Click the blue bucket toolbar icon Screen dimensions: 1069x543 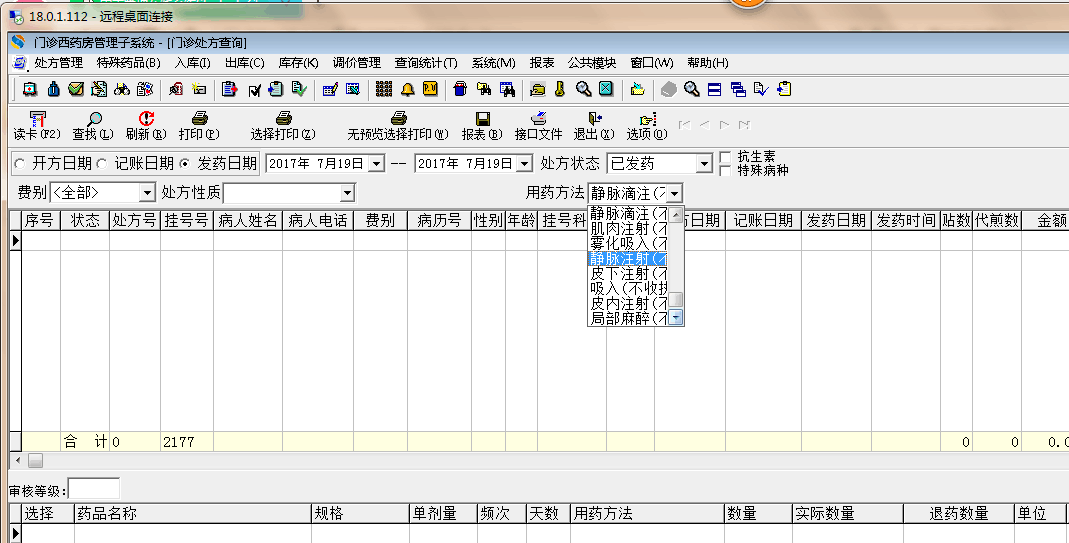pos(460,89)
